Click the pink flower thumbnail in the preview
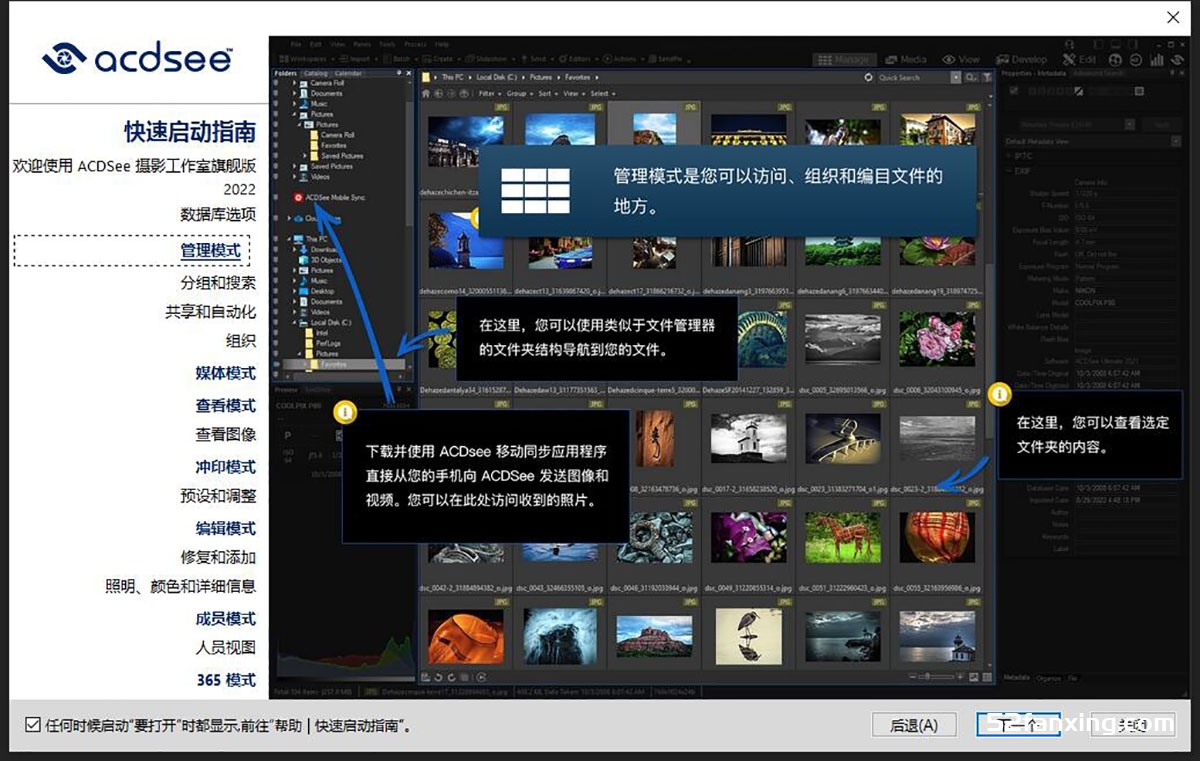The width and height of the screenshot is (1200, 761). click(x=936, y=337)
